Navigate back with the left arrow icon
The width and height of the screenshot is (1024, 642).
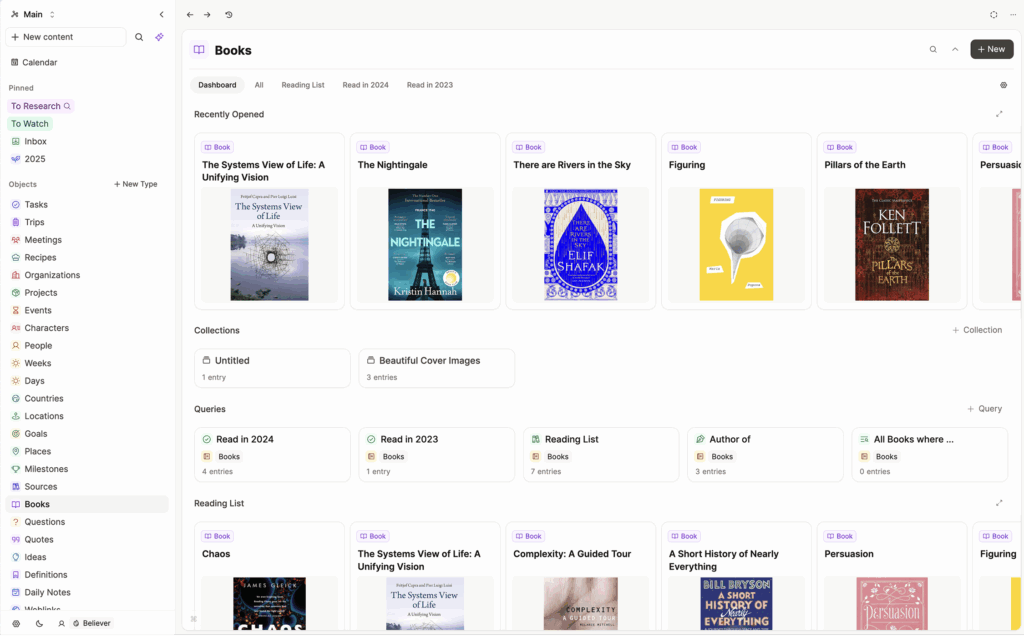[190, 15]
